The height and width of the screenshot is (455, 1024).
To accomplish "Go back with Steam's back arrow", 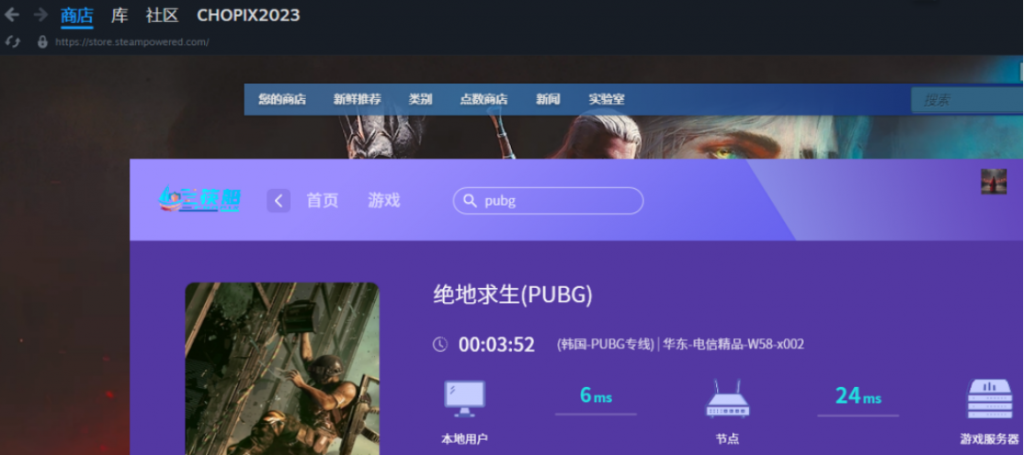I will [x=11, y=14].
